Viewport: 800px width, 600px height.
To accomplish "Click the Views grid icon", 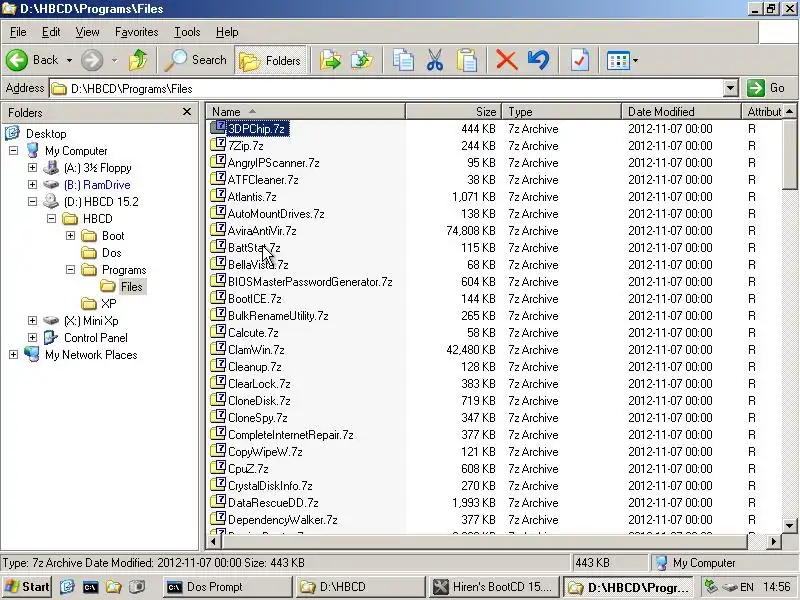I will 618,61.
